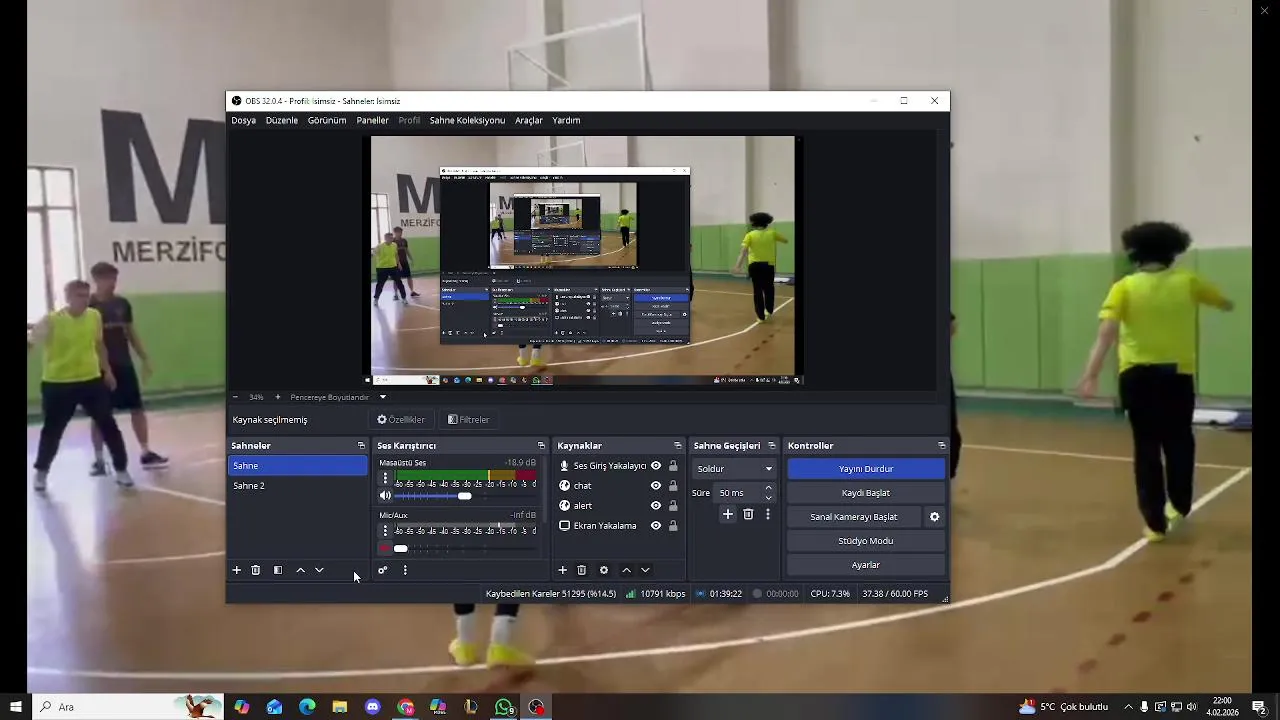Viewport: 1280px width, 720px height.
Task: Pop out the Sahne Geçişleri dock icon
Action: pos(771,446)
